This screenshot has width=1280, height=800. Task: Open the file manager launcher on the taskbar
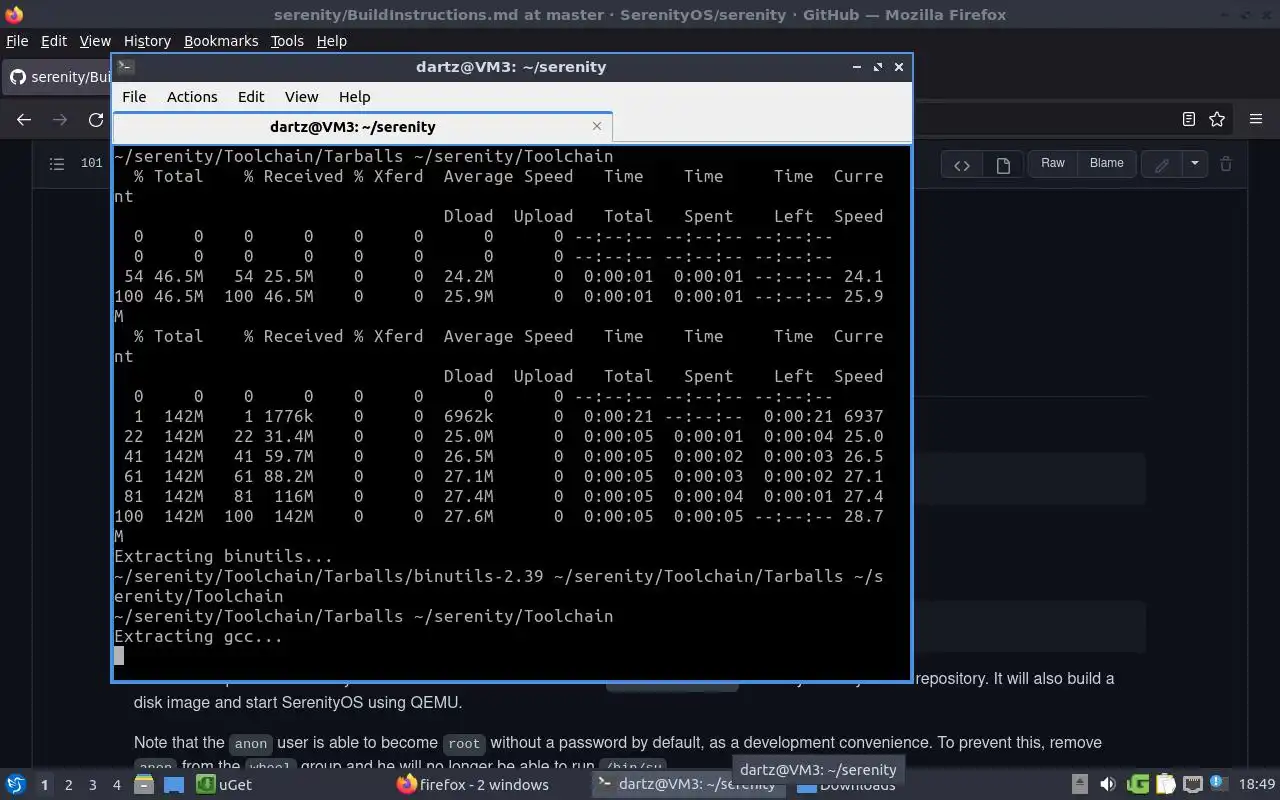143,785
